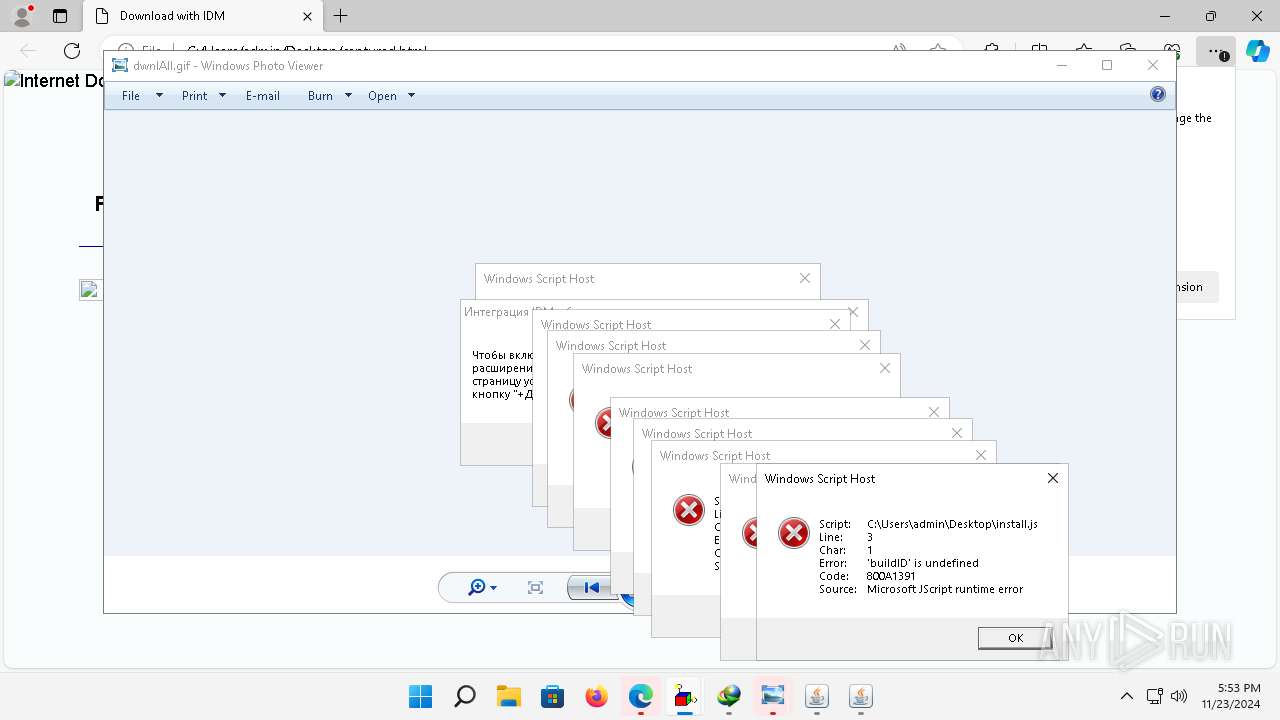Expand the File menu dropdown arrow
1280x720 pixels.
click(158, 96)
